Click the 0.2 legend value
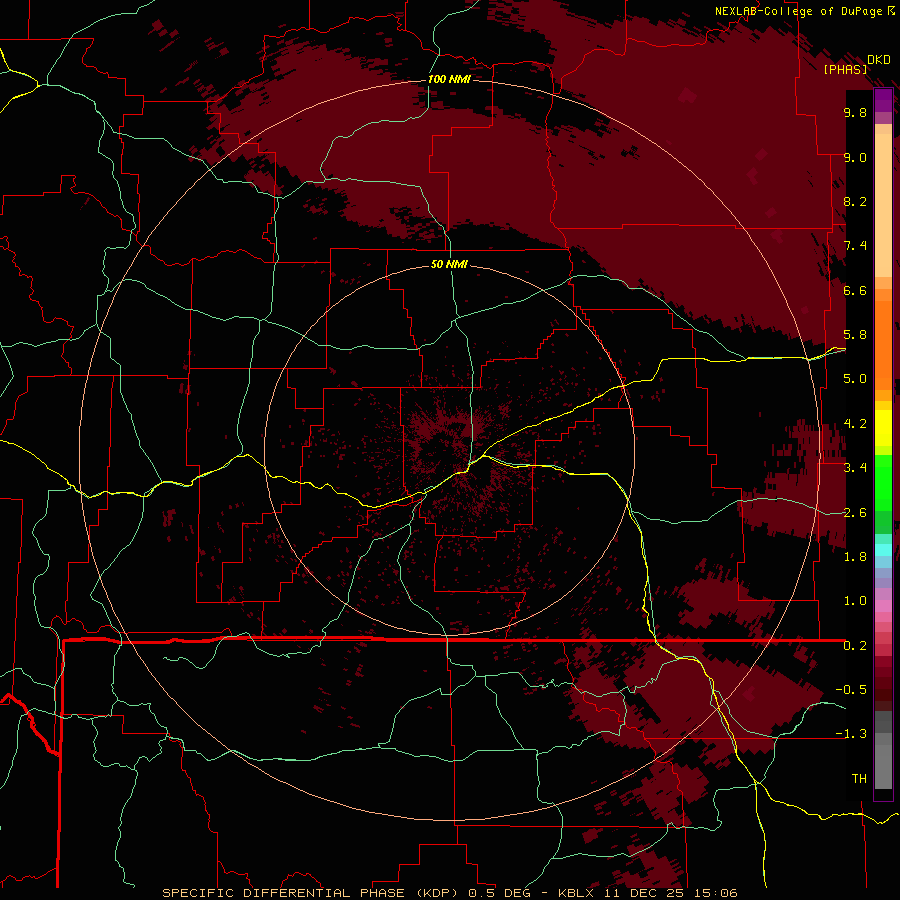The width and height of the screenshot is (900, 900). [855, 646]
